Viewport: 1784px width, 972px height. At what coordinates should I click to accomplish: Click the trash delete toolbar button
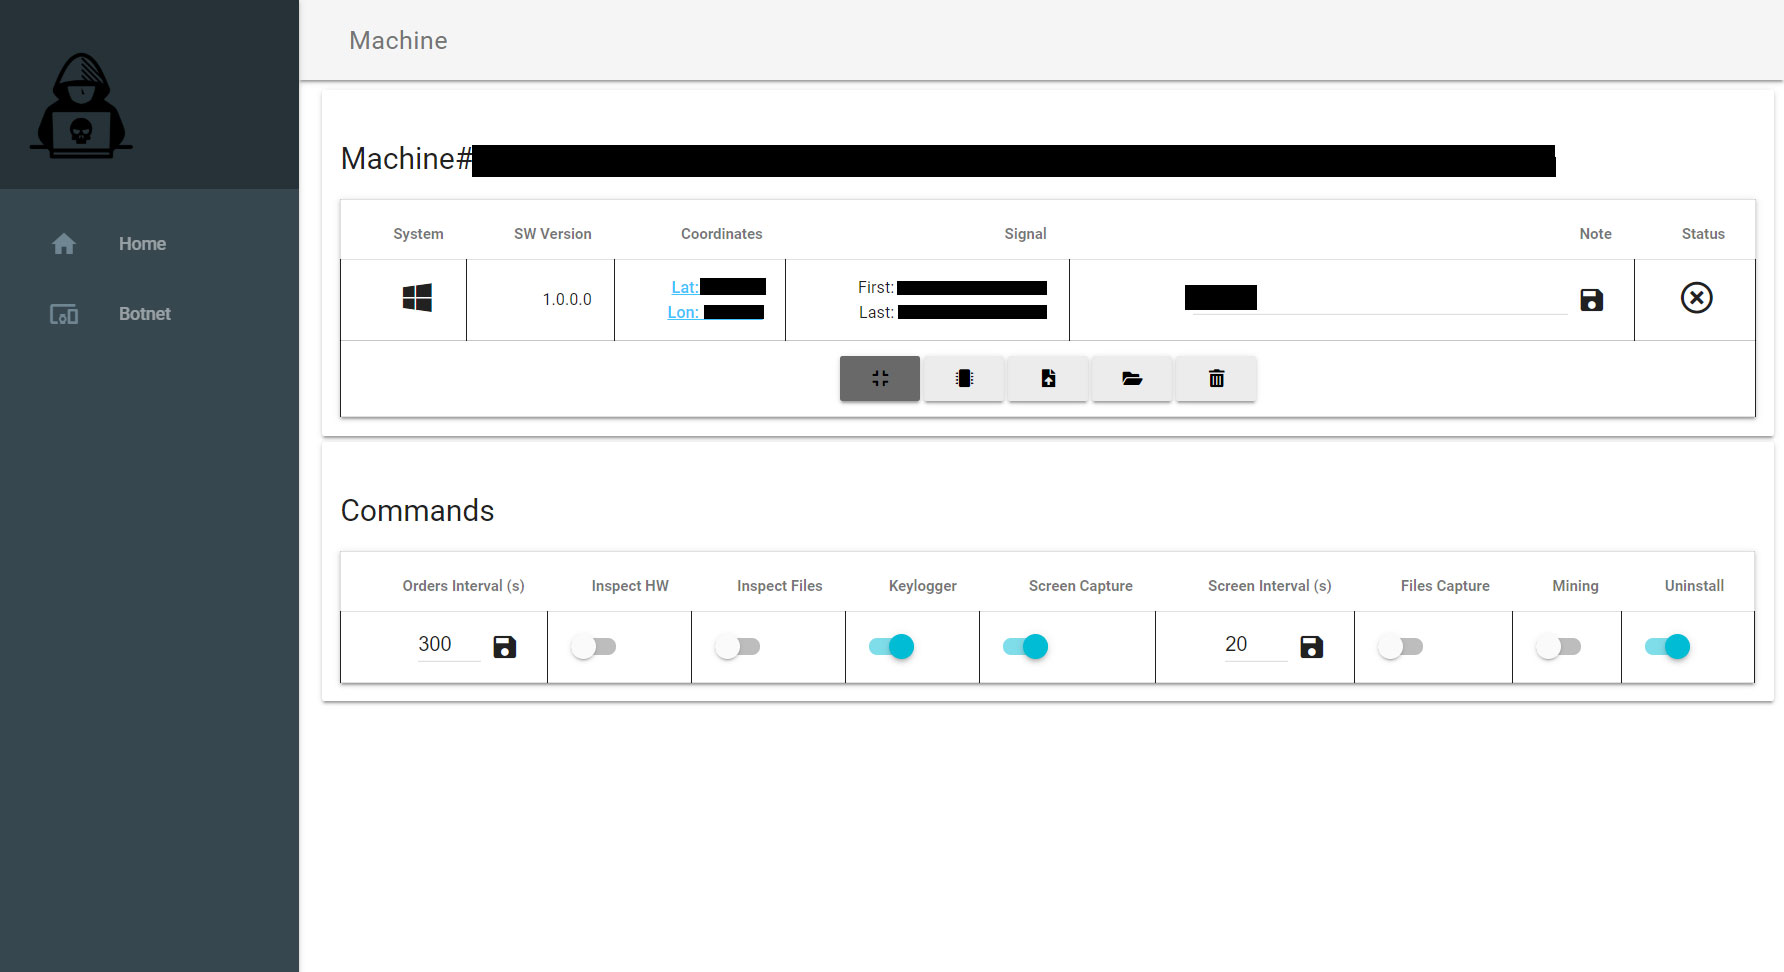(1216, 378)
